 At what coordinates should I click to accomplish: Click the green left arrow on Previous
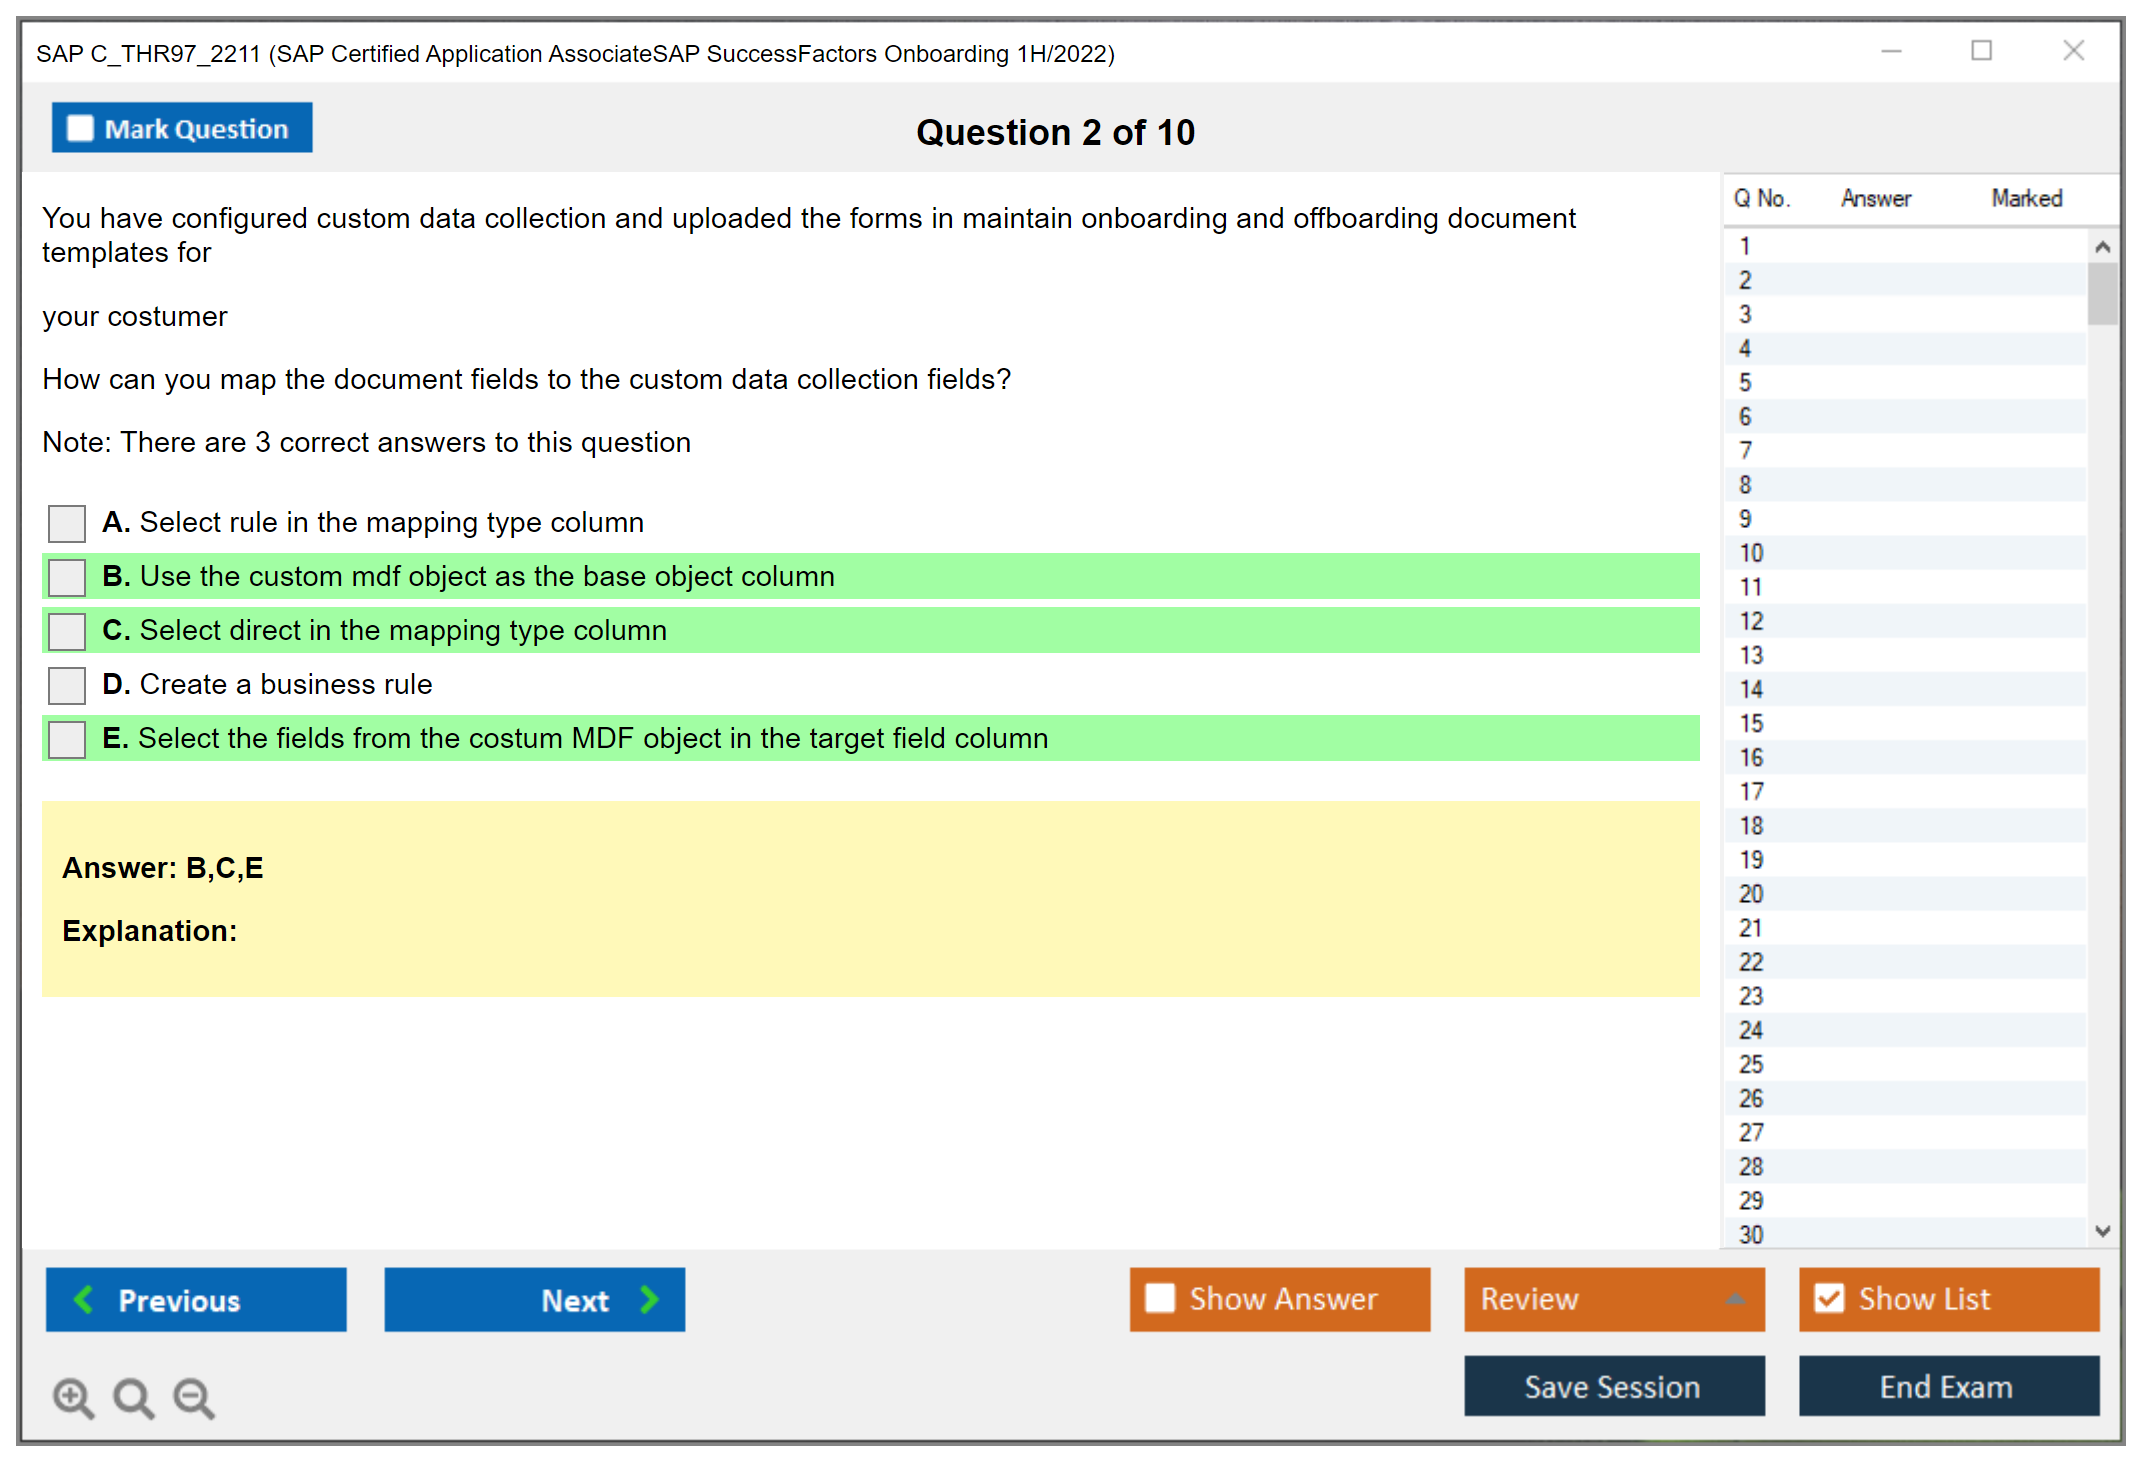click(x=84, y=1299)
